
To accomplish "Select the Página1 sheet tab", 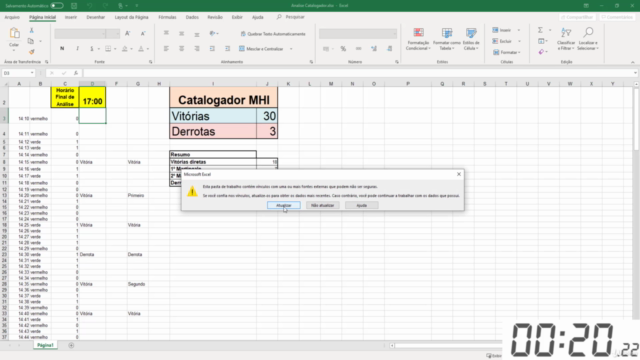I will [x=45, y=345].
